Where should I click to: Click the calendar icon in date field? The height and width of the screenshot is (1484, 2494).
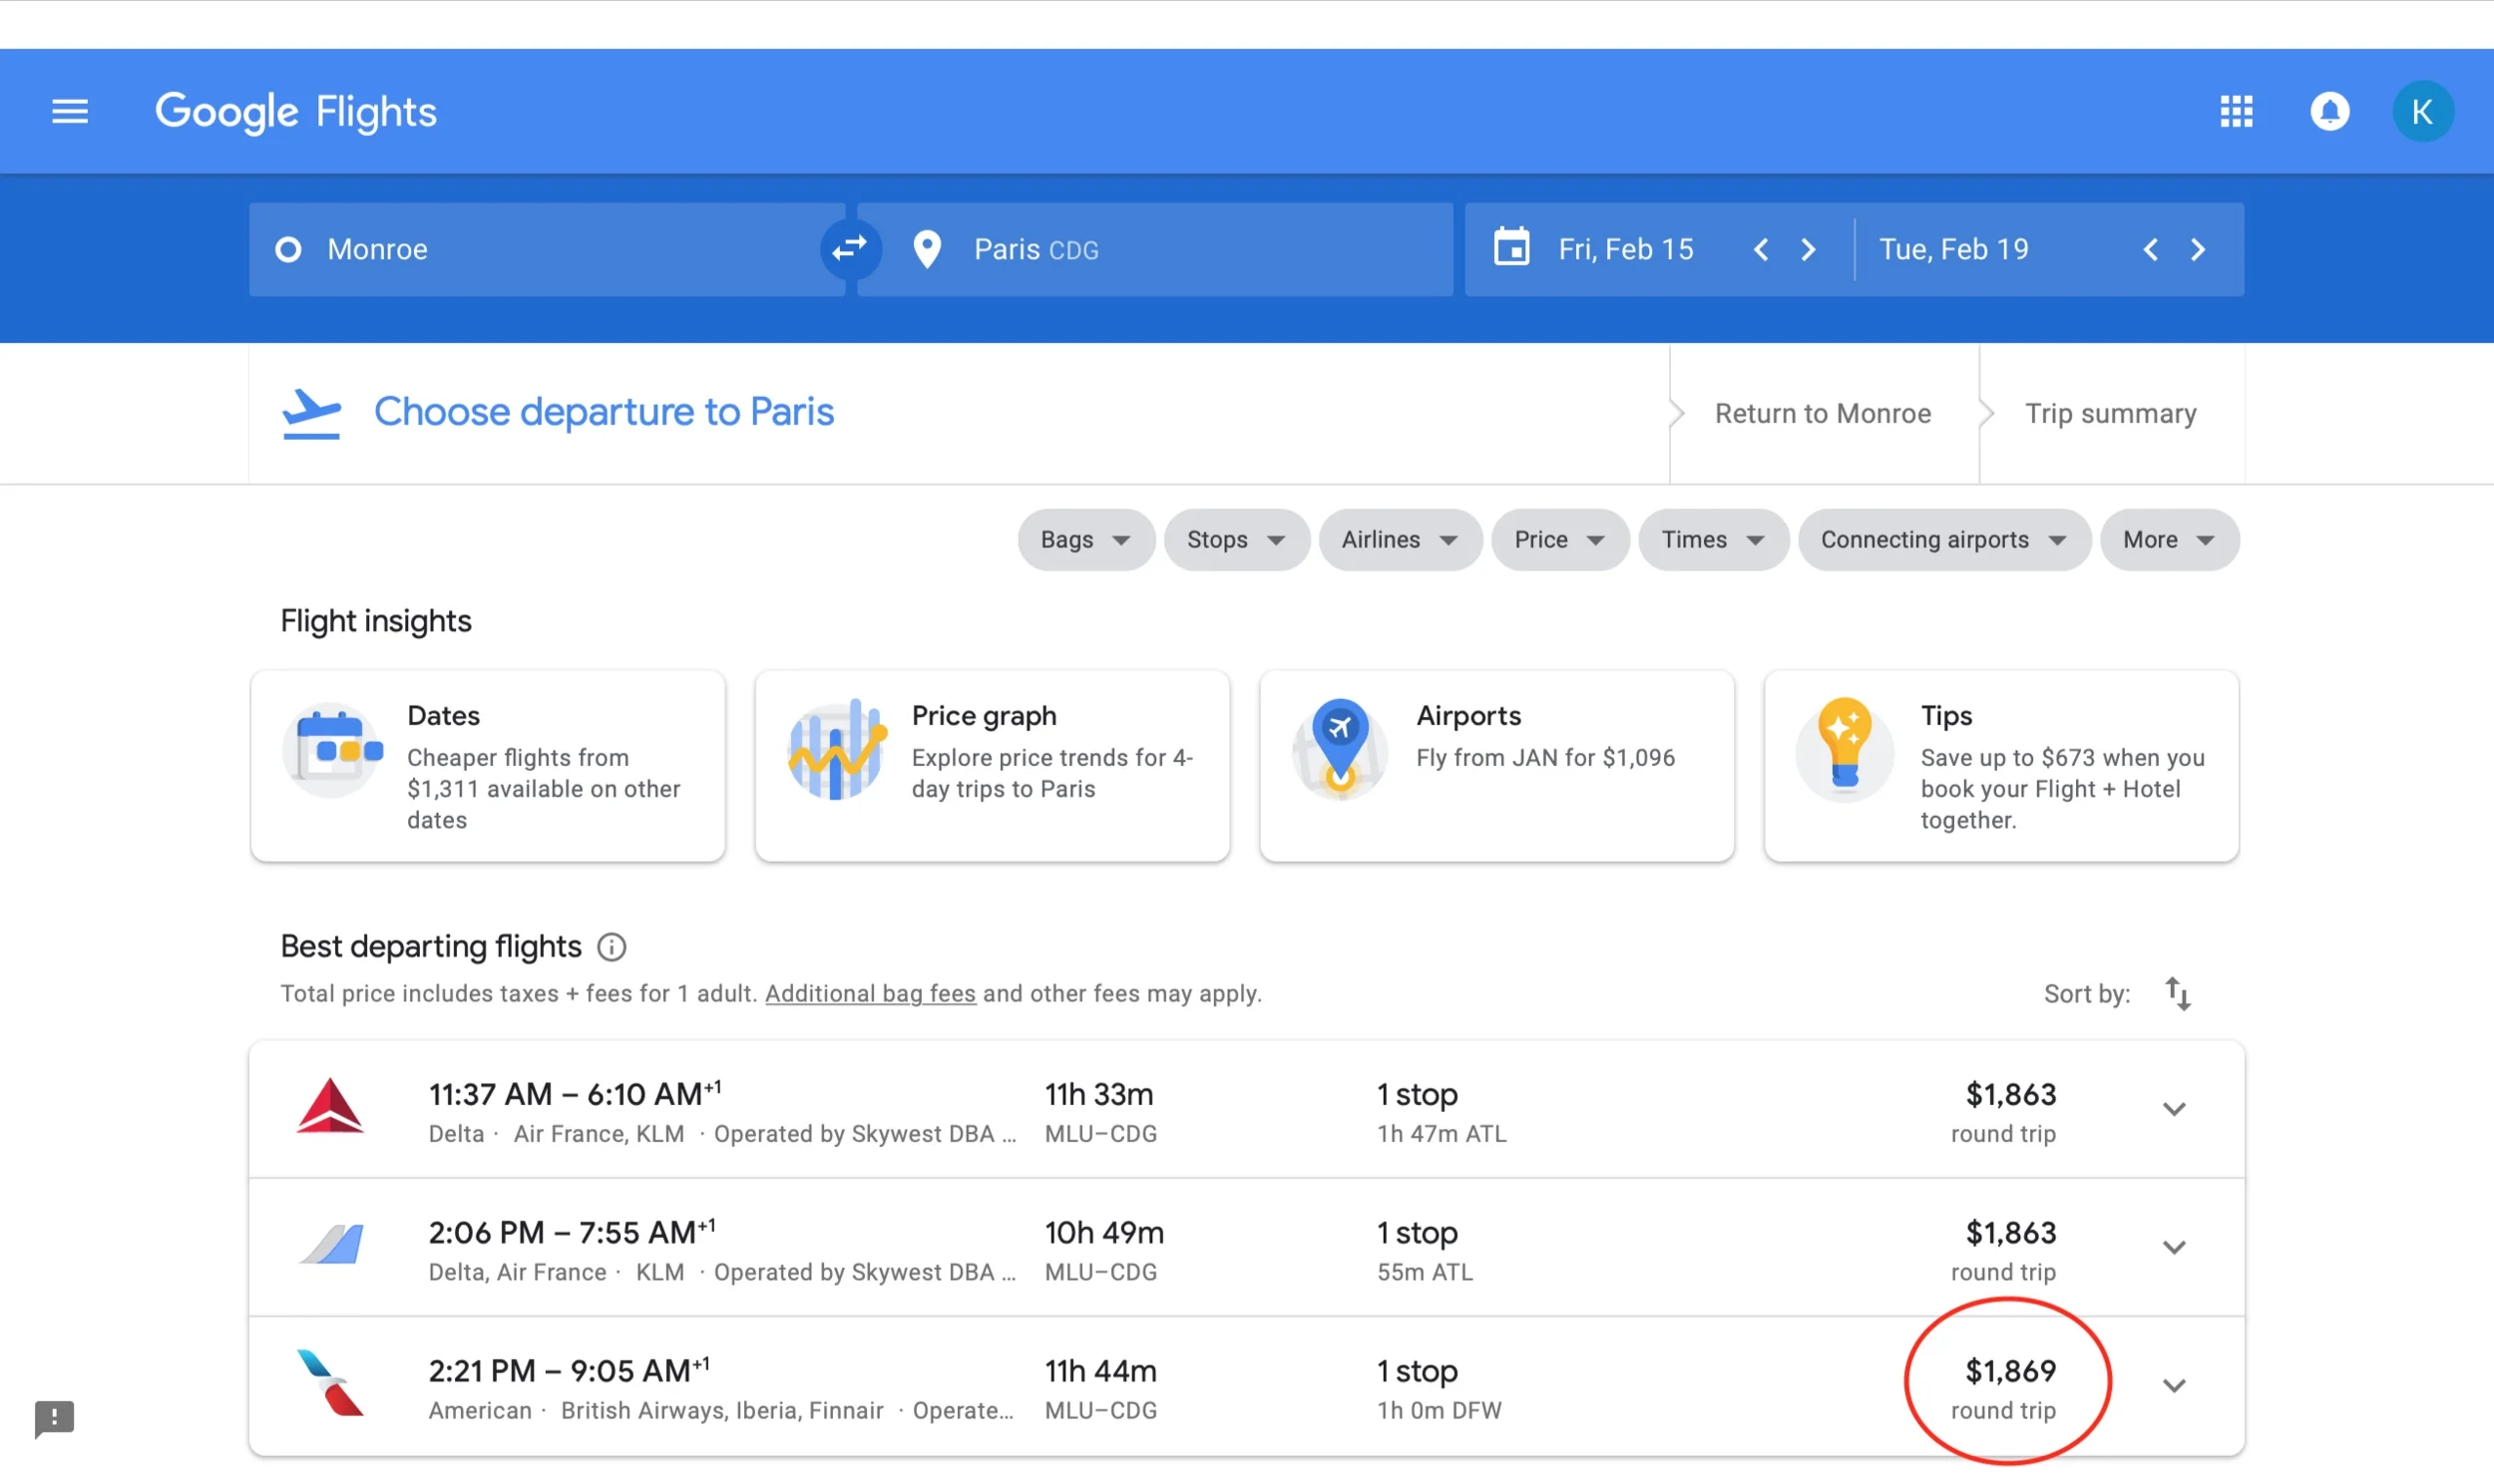[x=1511, y=247]
